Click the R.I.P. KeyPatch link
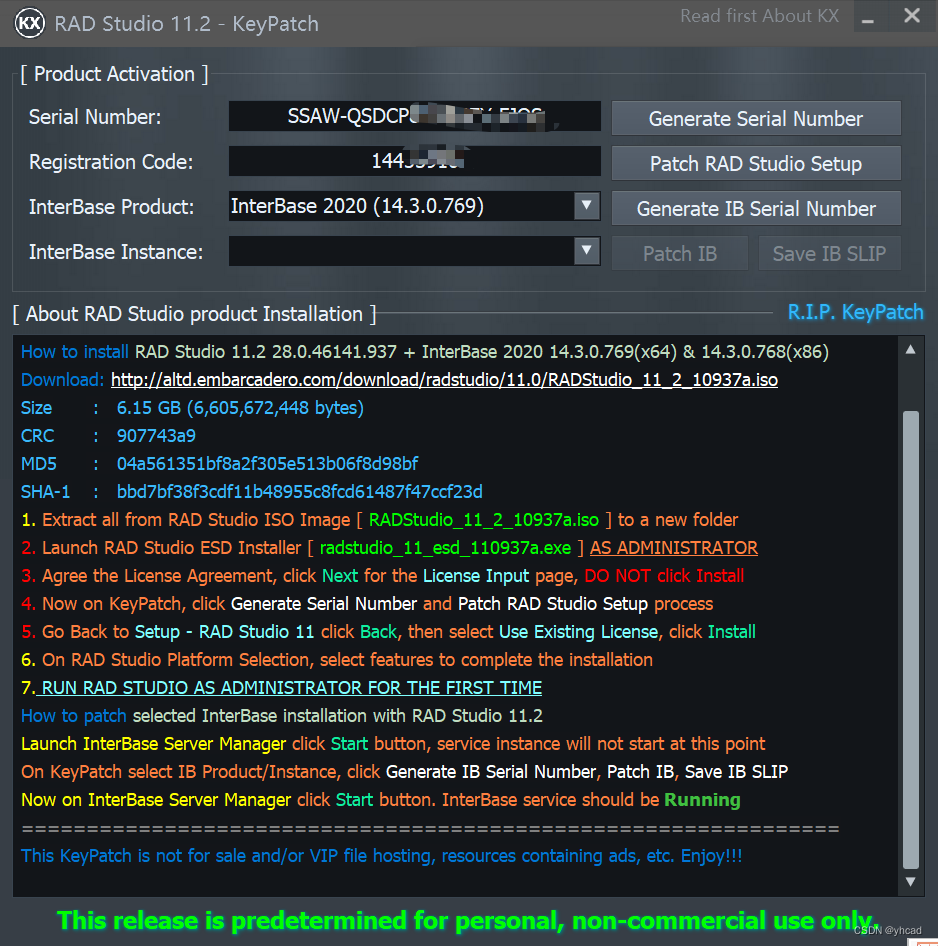This screenshot has height=946, width=938. click(855, 313)
